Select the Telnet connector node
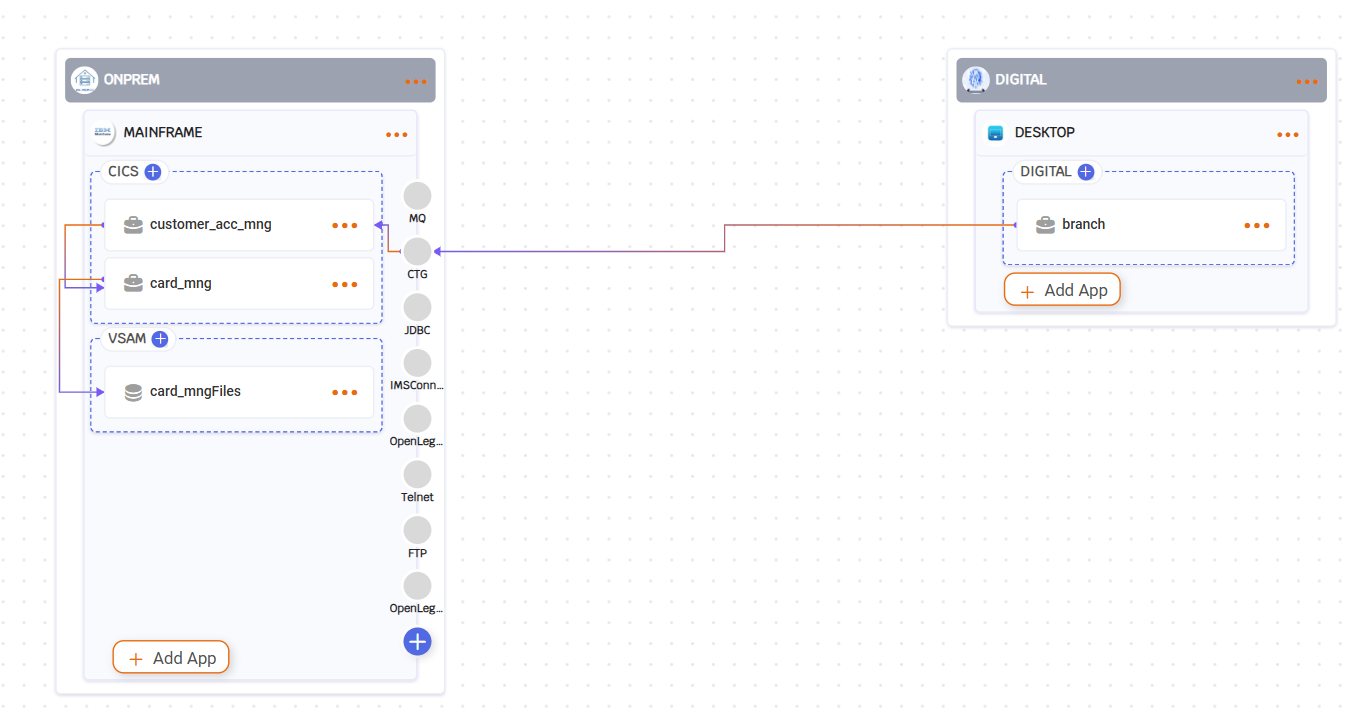The width and height of the screenshot is (1354, 724). tap(417, 475)
